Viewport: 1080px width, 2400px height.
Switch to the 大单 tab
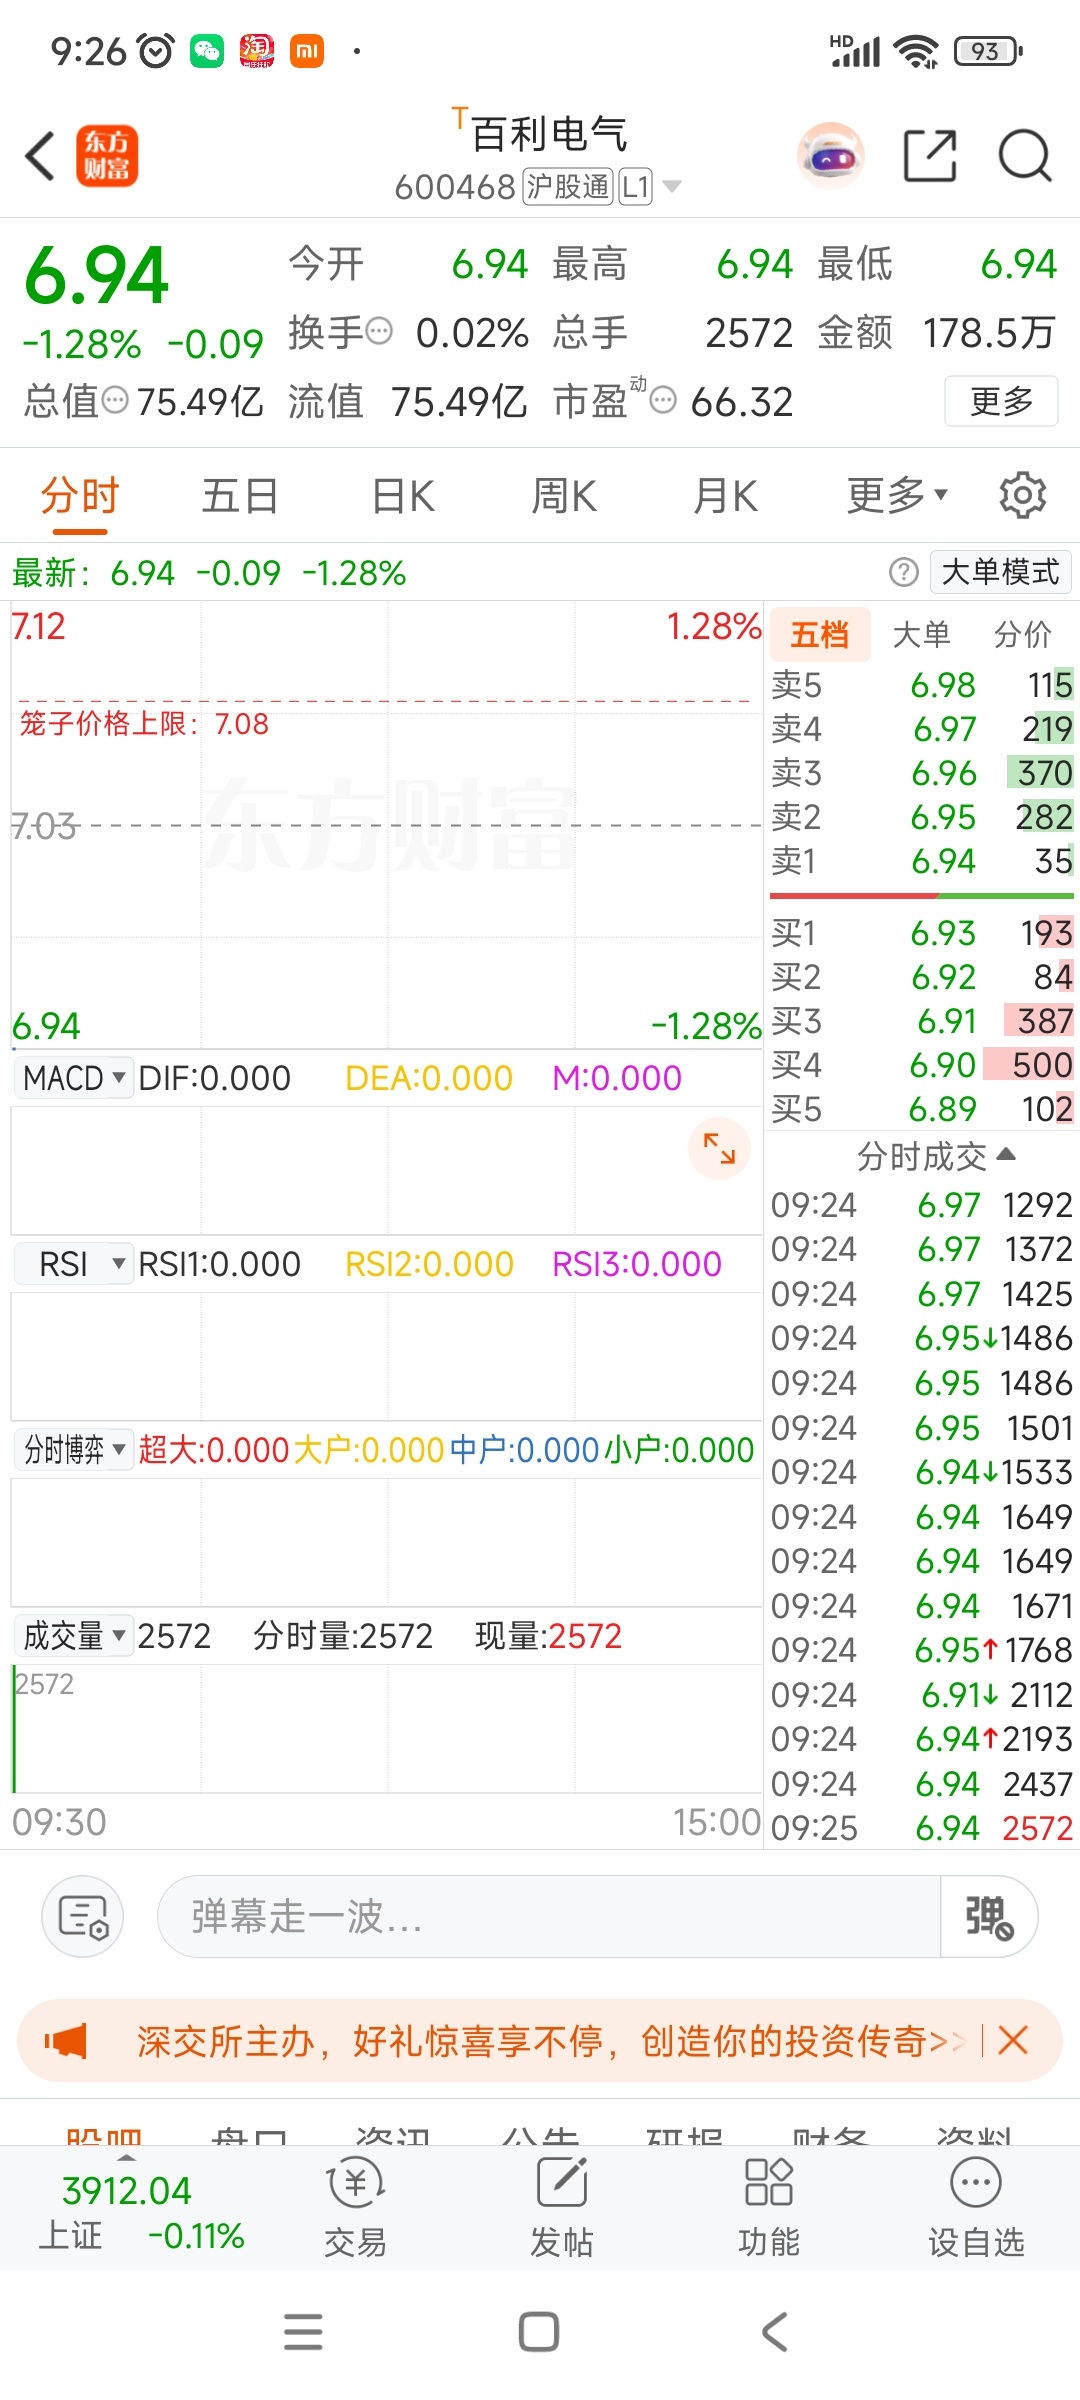[x=921, y=634]
